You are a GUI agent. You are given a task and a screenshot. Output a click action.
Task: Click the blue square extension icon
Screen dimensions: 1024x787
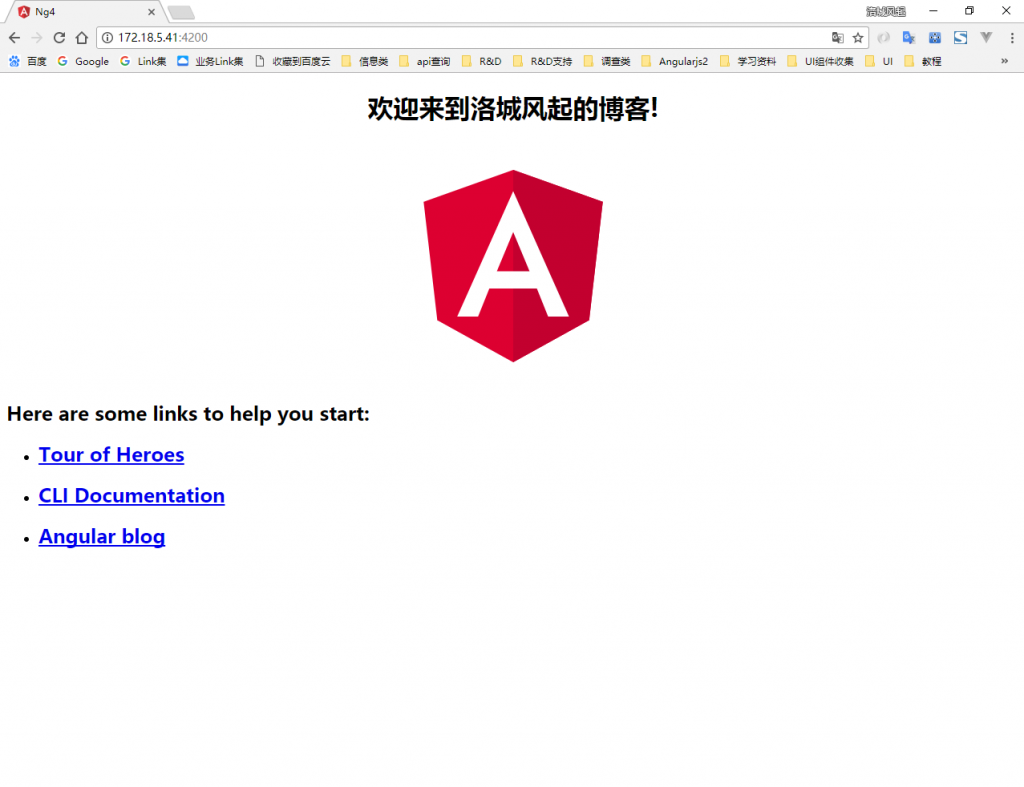point(935,38)
